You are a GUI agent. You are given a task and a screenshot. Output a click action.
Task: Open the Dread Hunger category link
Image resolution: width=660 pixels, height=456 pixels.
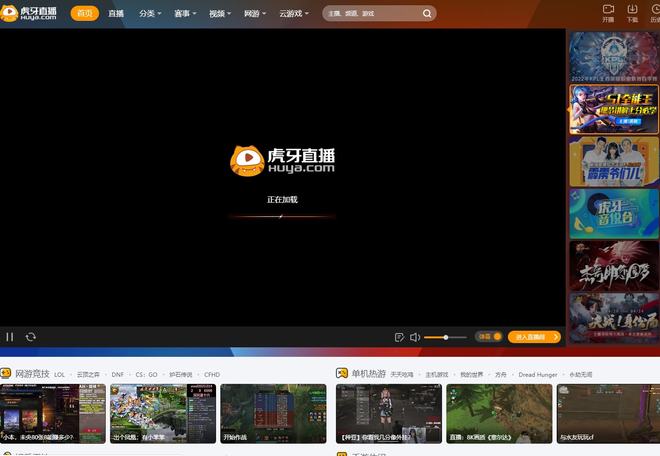coord(538,374)
